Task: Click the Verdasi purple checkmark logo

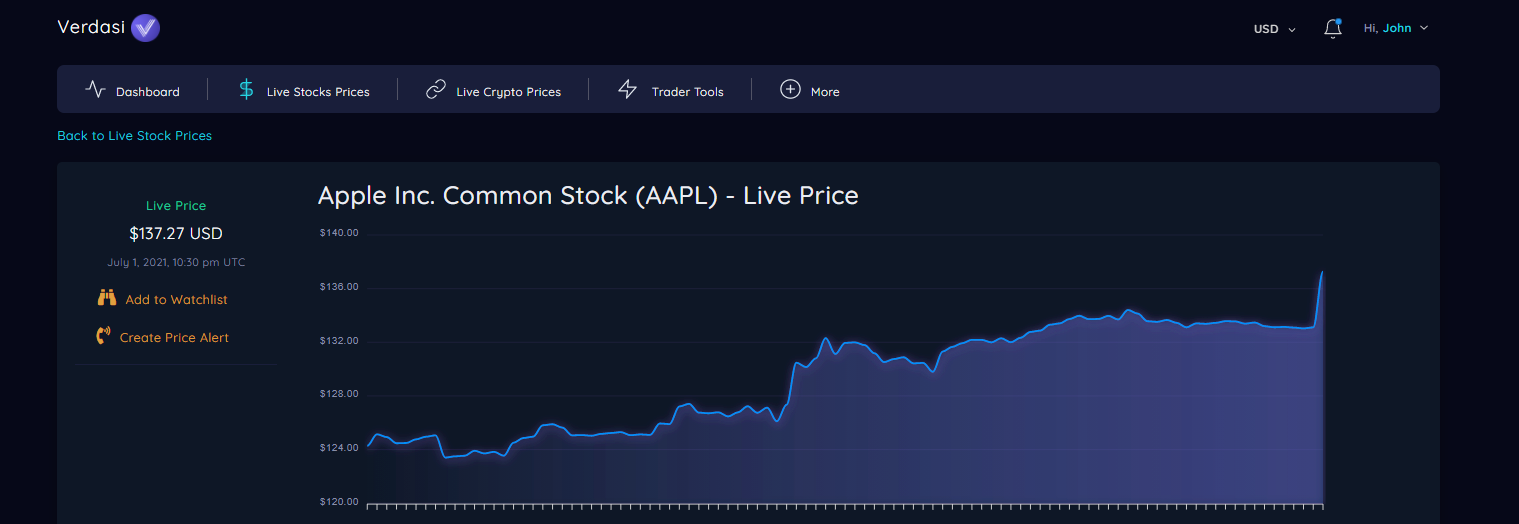Action: click(x=145, y=28)
